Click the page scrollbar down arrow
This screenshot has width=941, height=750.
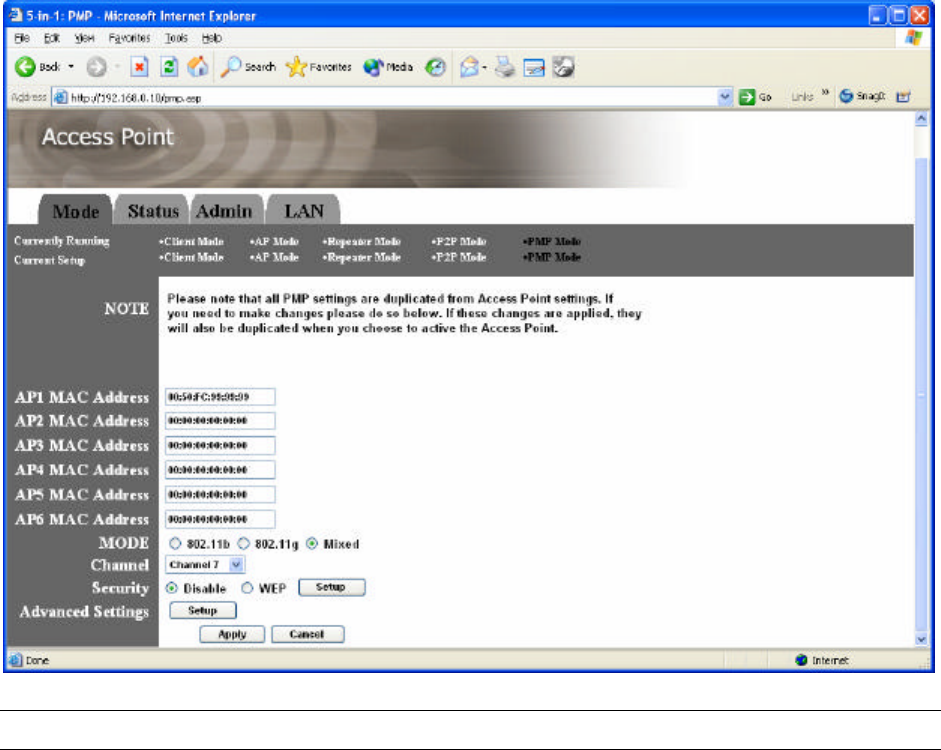[921, 640]
